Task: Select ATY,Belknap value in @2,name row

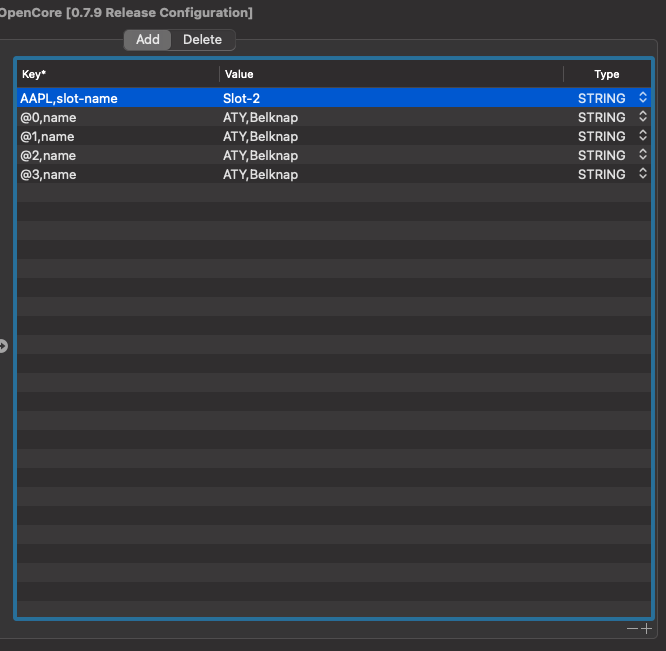Action: pos(392,155)
